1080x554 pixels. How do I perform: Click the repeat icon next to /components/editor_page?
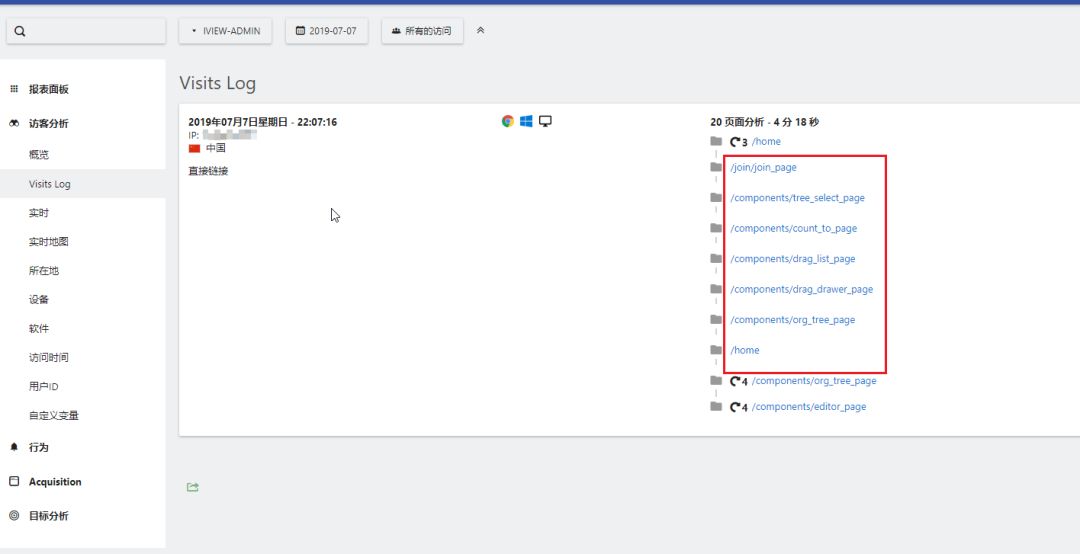[x=736, y=407]
